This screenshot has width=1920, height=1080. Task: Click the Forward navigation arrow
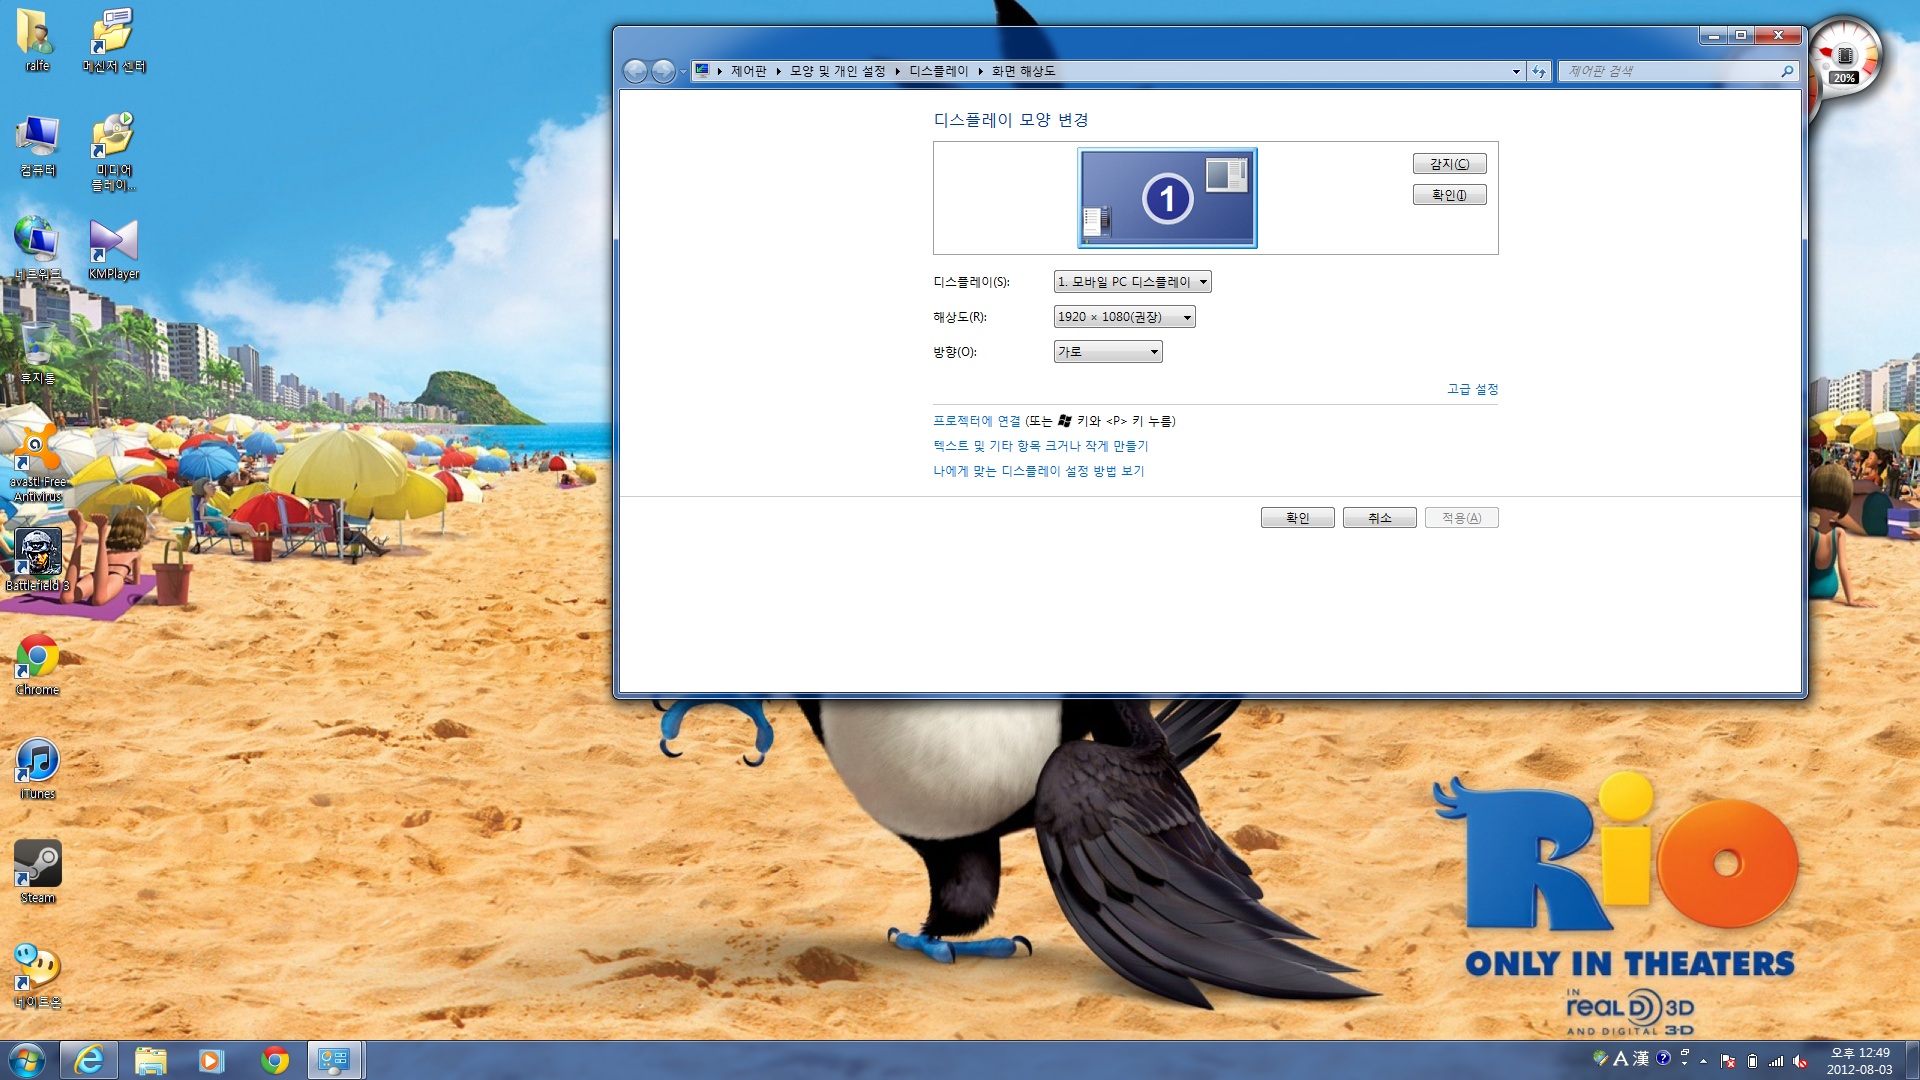pyautogui.click(x=663, y=71)
